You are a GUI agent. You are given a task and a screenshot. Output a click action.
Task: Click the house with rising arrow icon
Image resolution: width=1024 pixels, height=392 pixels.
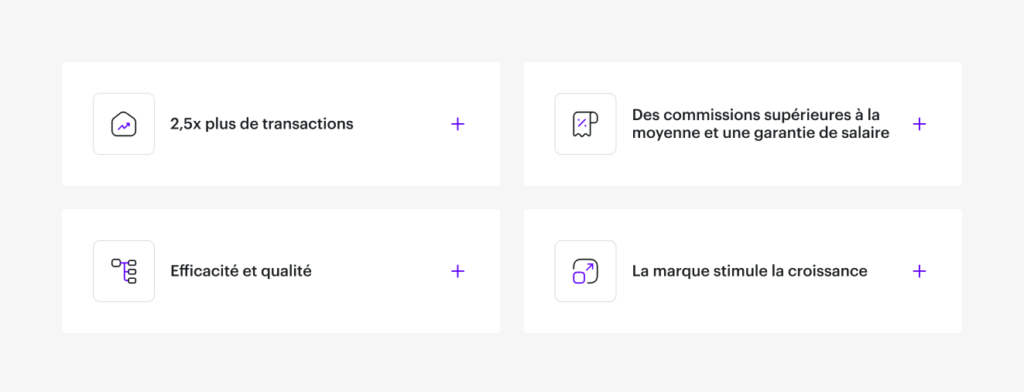click(x=123, y=124)
